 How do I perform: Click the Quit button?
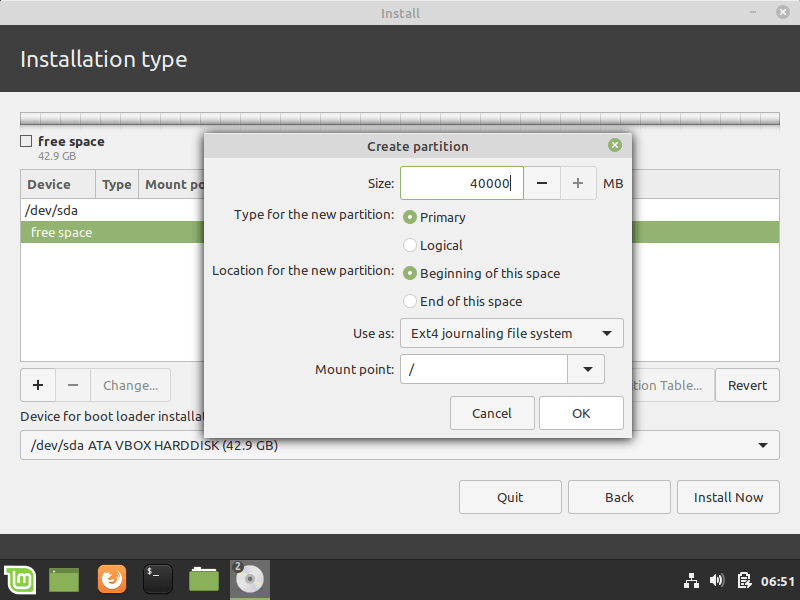click(x=510, y=497)
